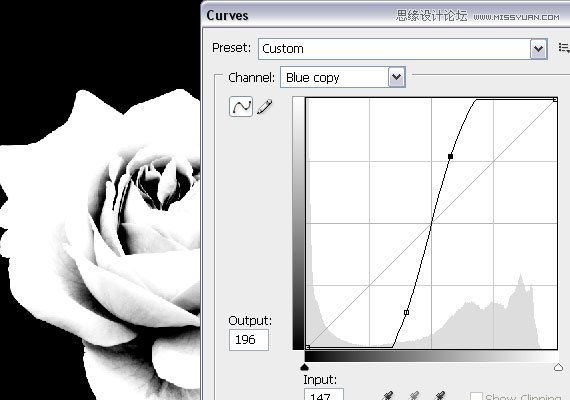570x400 pixels.
Task: Click the black point slider triangle
Action: tap(305, 367)
